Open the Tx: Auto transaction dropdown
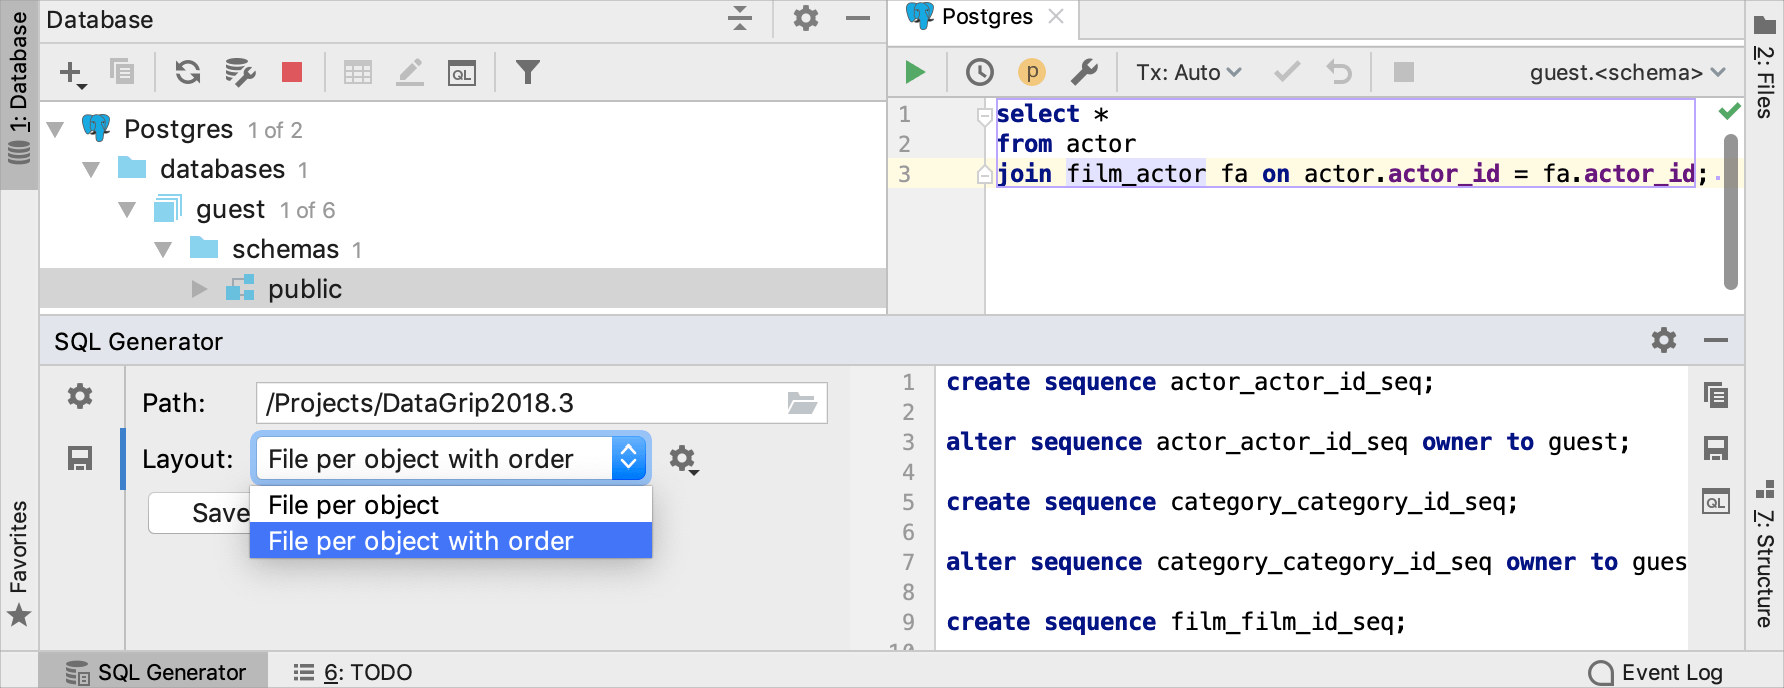This screenshot has width=1784, height=688. [1188, 72]
